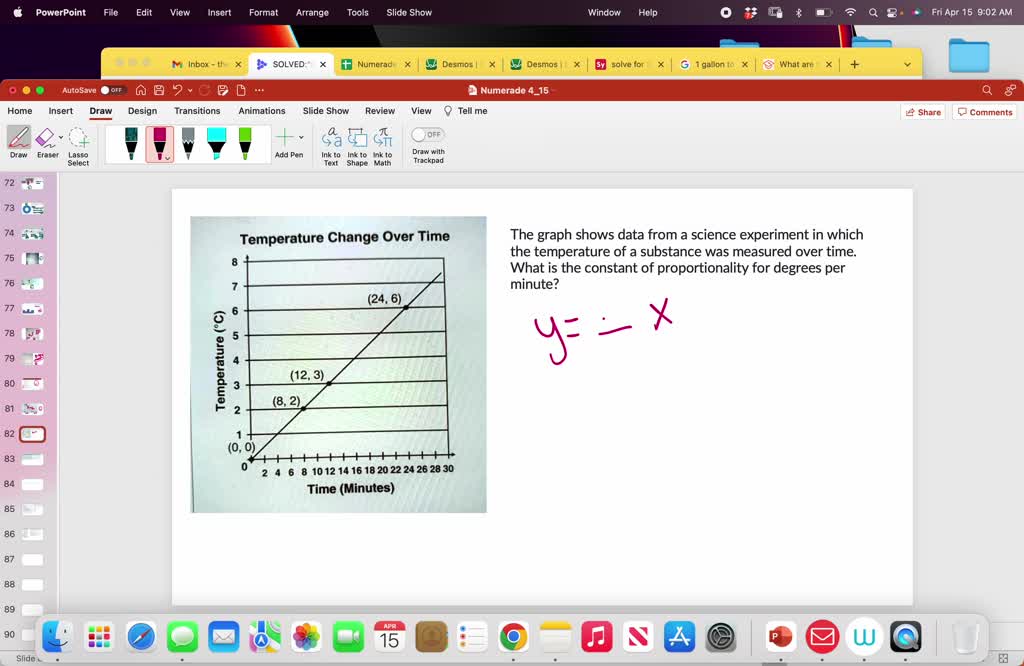The image size is (1024, 666).
Task: Click the Share button
Action: pyautogui.click(x=924, y=111)
